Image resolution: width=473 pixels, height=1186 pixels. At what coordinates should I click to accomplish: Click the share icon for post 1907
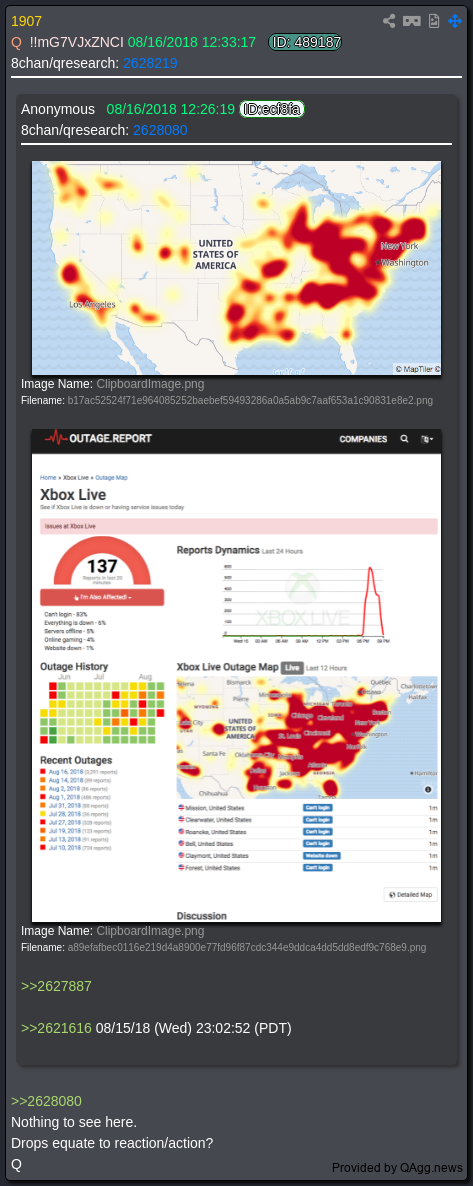[x=389, y=21]
